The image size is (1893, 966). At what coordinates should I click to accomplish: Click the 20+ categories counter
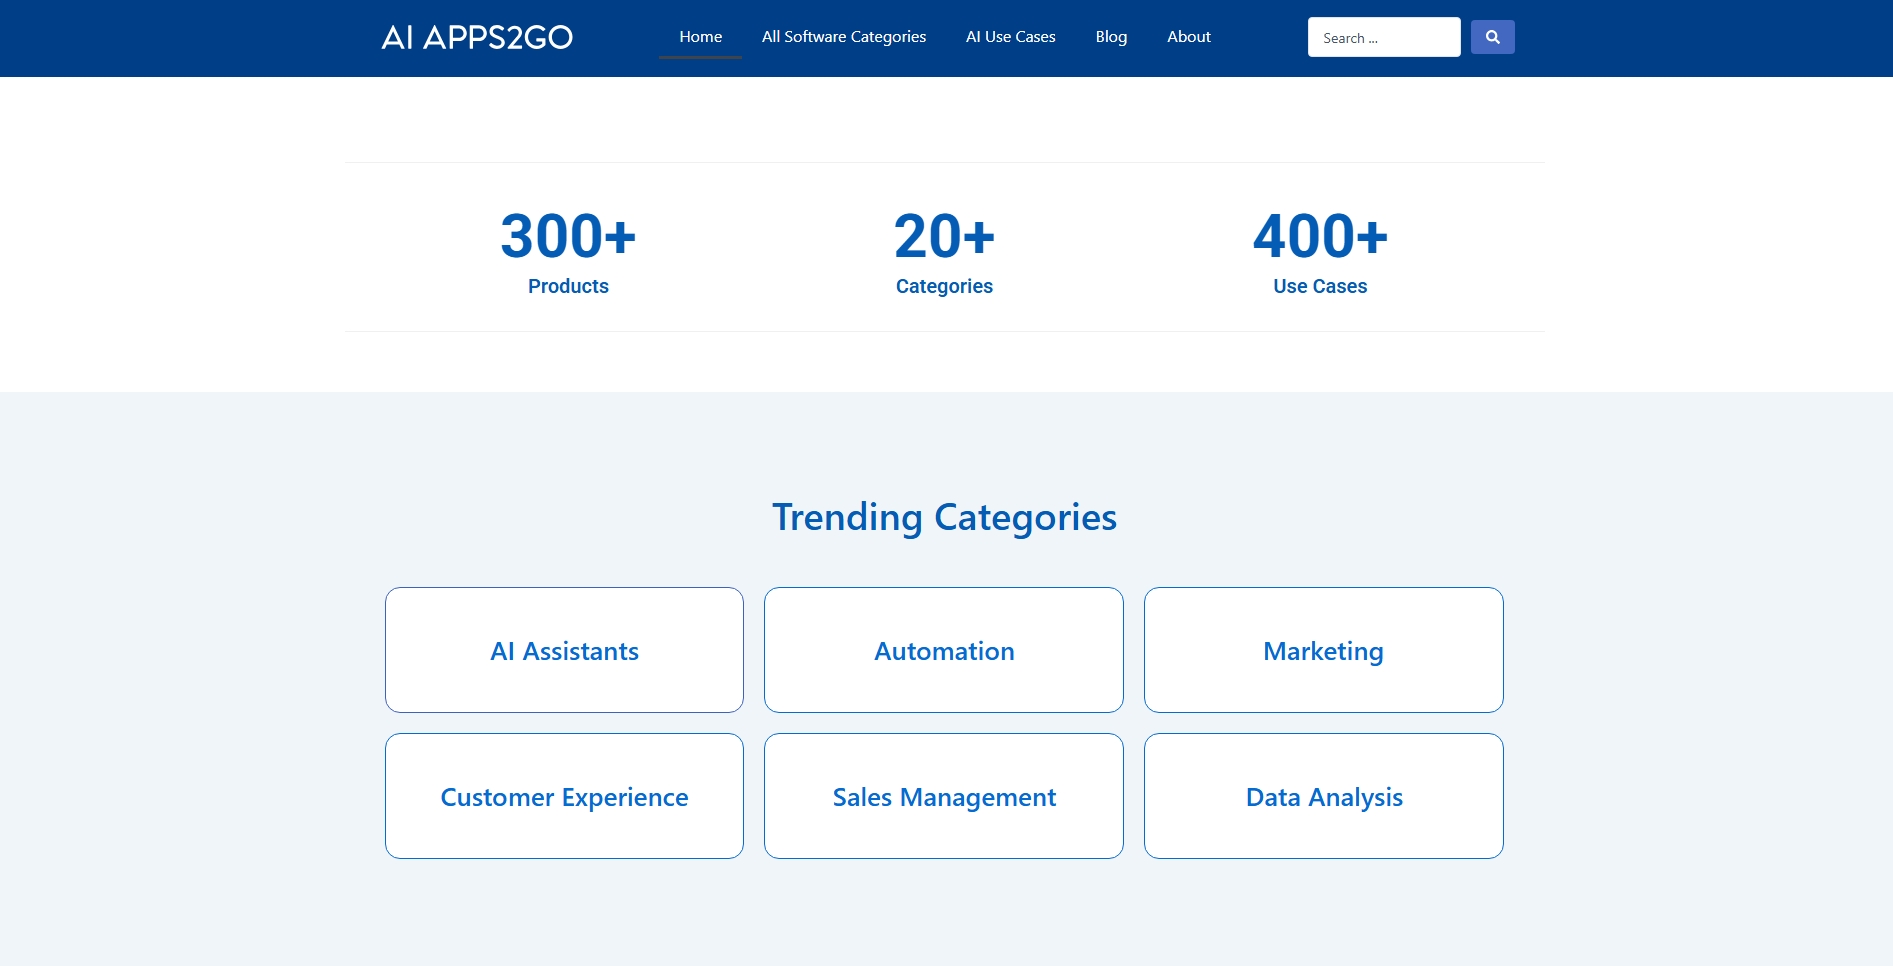pos(944,236)
